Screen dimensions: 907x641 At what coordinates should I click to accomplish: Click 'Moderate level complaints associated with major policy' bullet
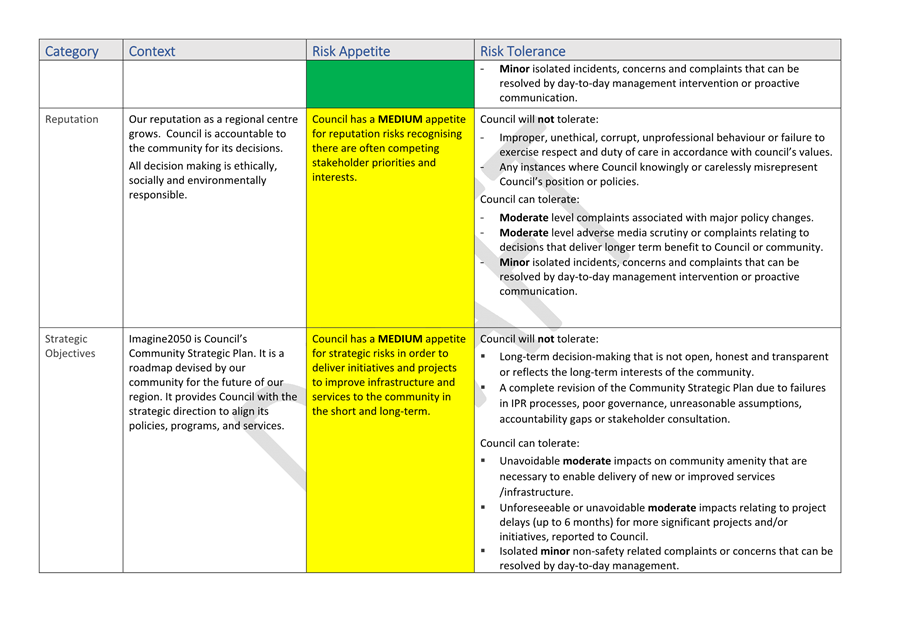[656, 218]
